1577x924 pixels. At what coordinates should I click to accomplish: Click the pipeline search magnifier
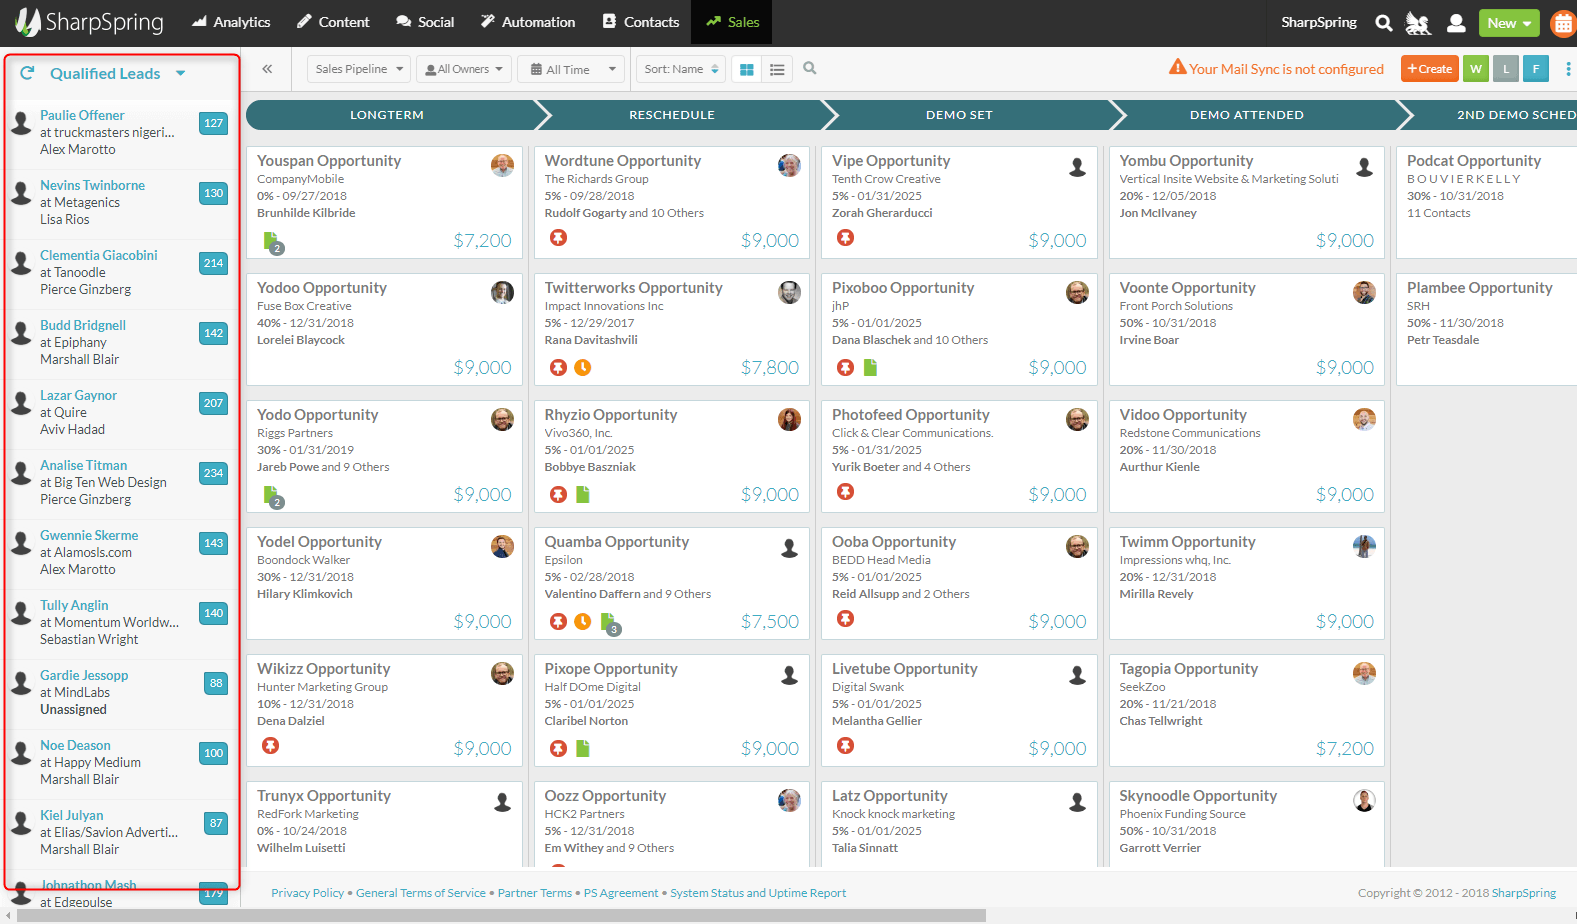tap(810, 68)
